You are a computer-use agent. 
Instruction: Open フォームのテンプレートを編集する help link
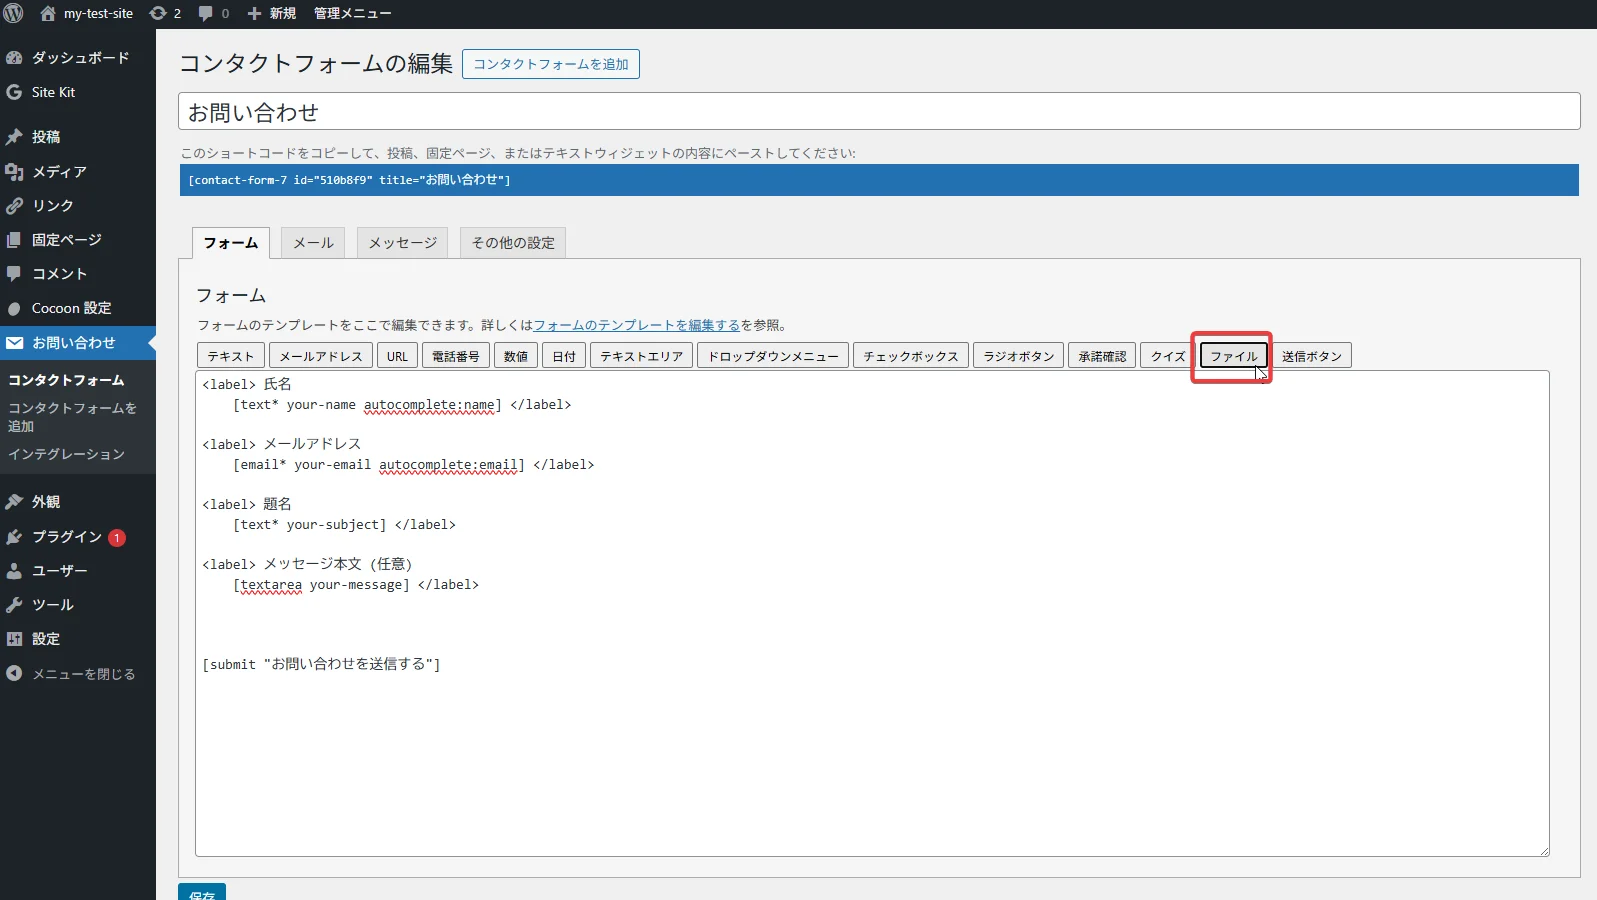click(x=636, y=325)
